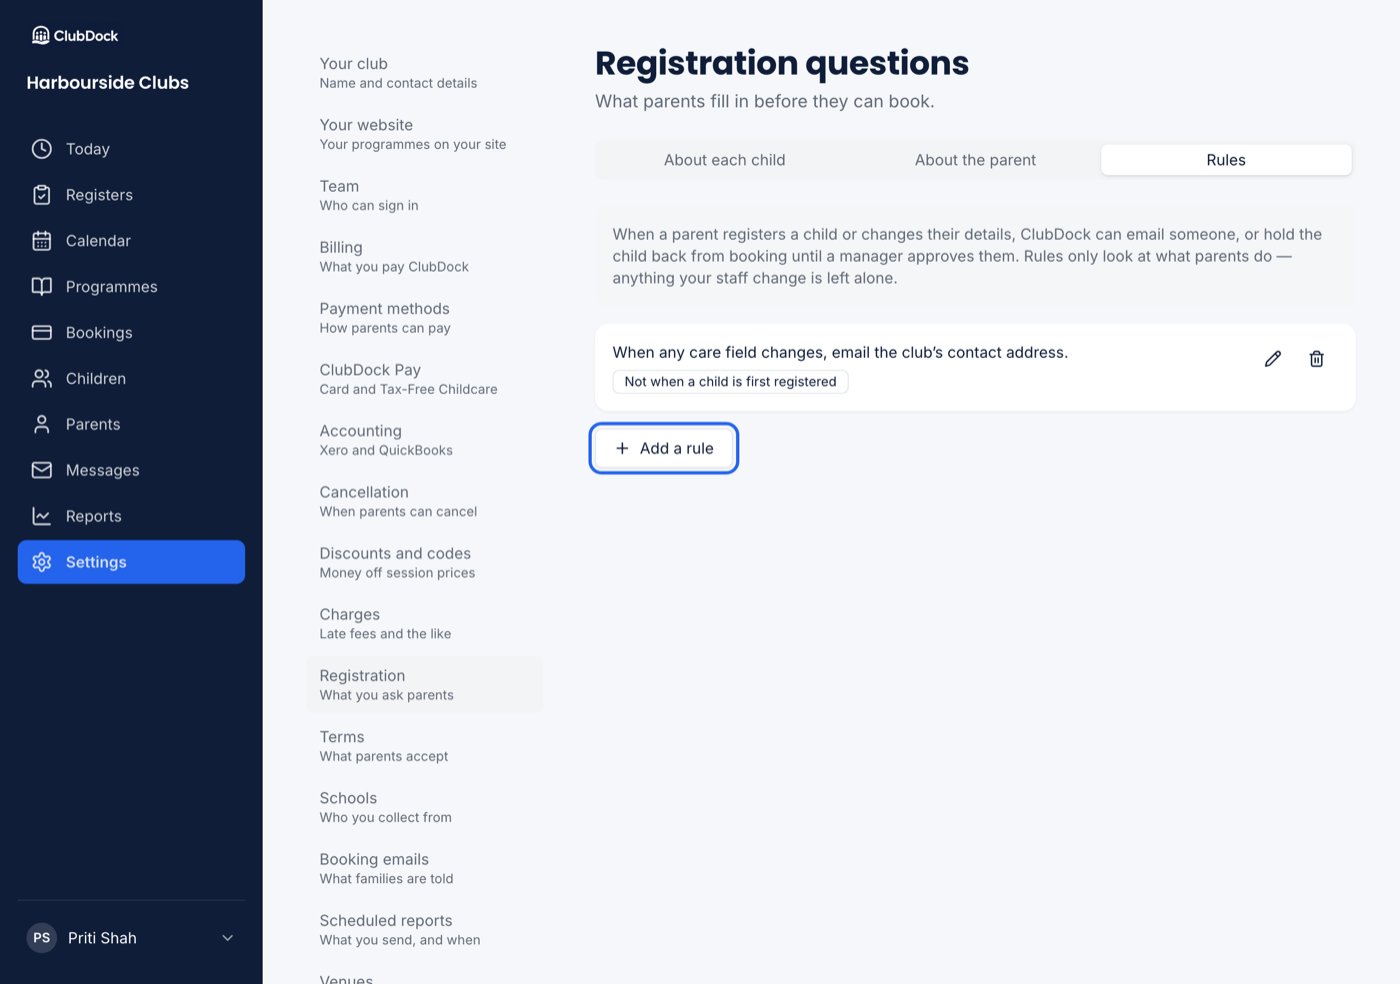Open Today from the sidebar
This screenshot has height=984, width=1400.
131,149
